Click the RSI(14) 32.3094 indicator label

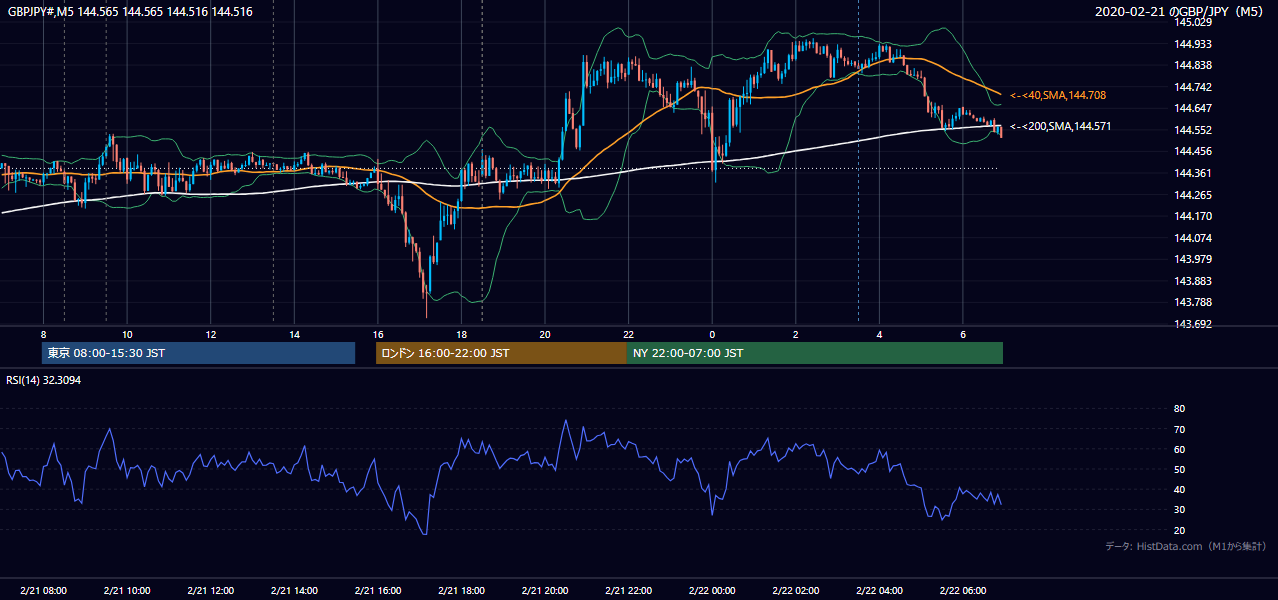43,380
